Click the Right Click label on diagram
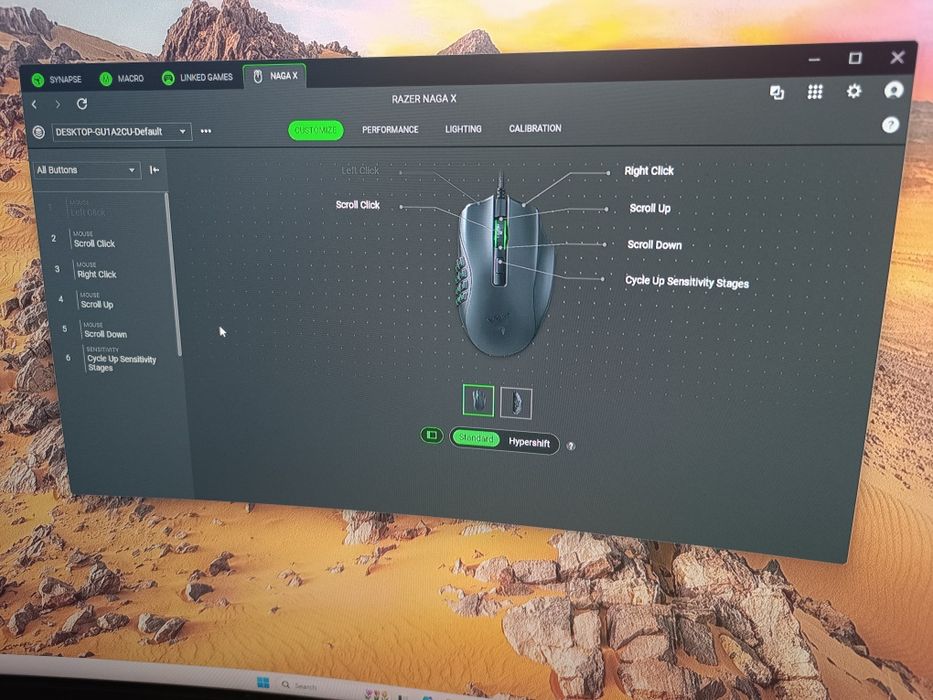 tap(649, 171)
